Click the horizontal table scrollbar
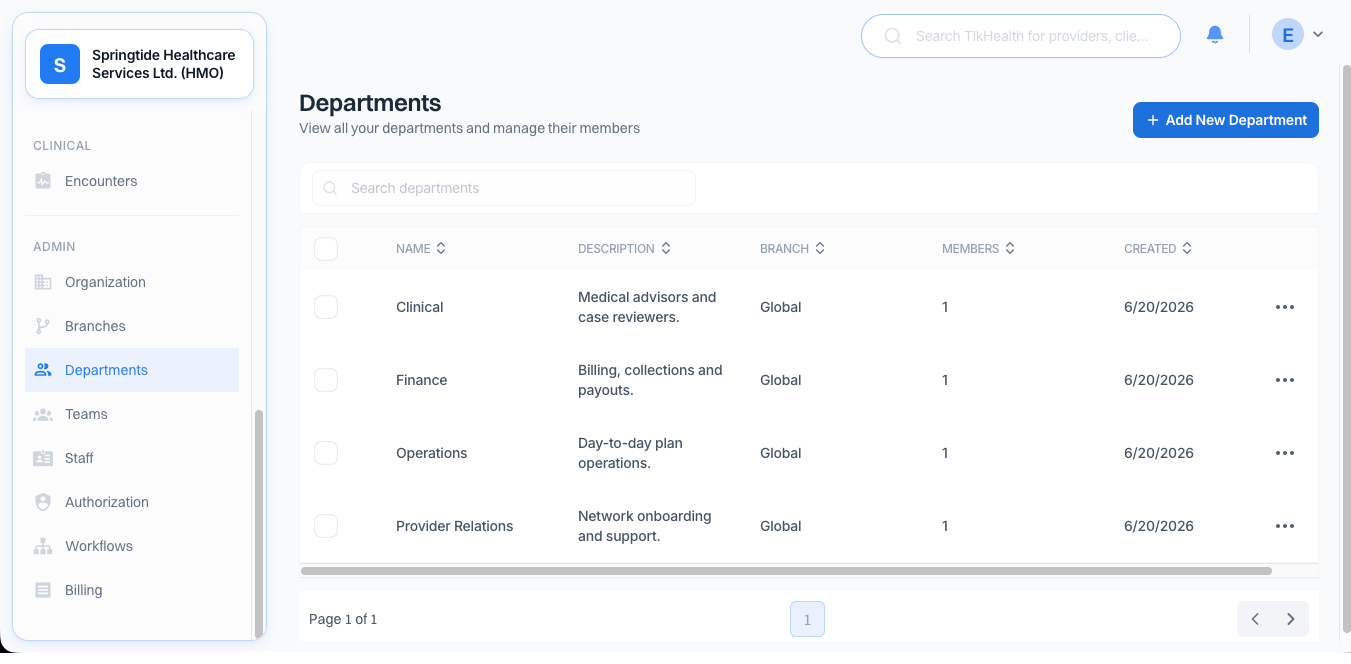Viewport: 1351px width, 664px height. 786,571
